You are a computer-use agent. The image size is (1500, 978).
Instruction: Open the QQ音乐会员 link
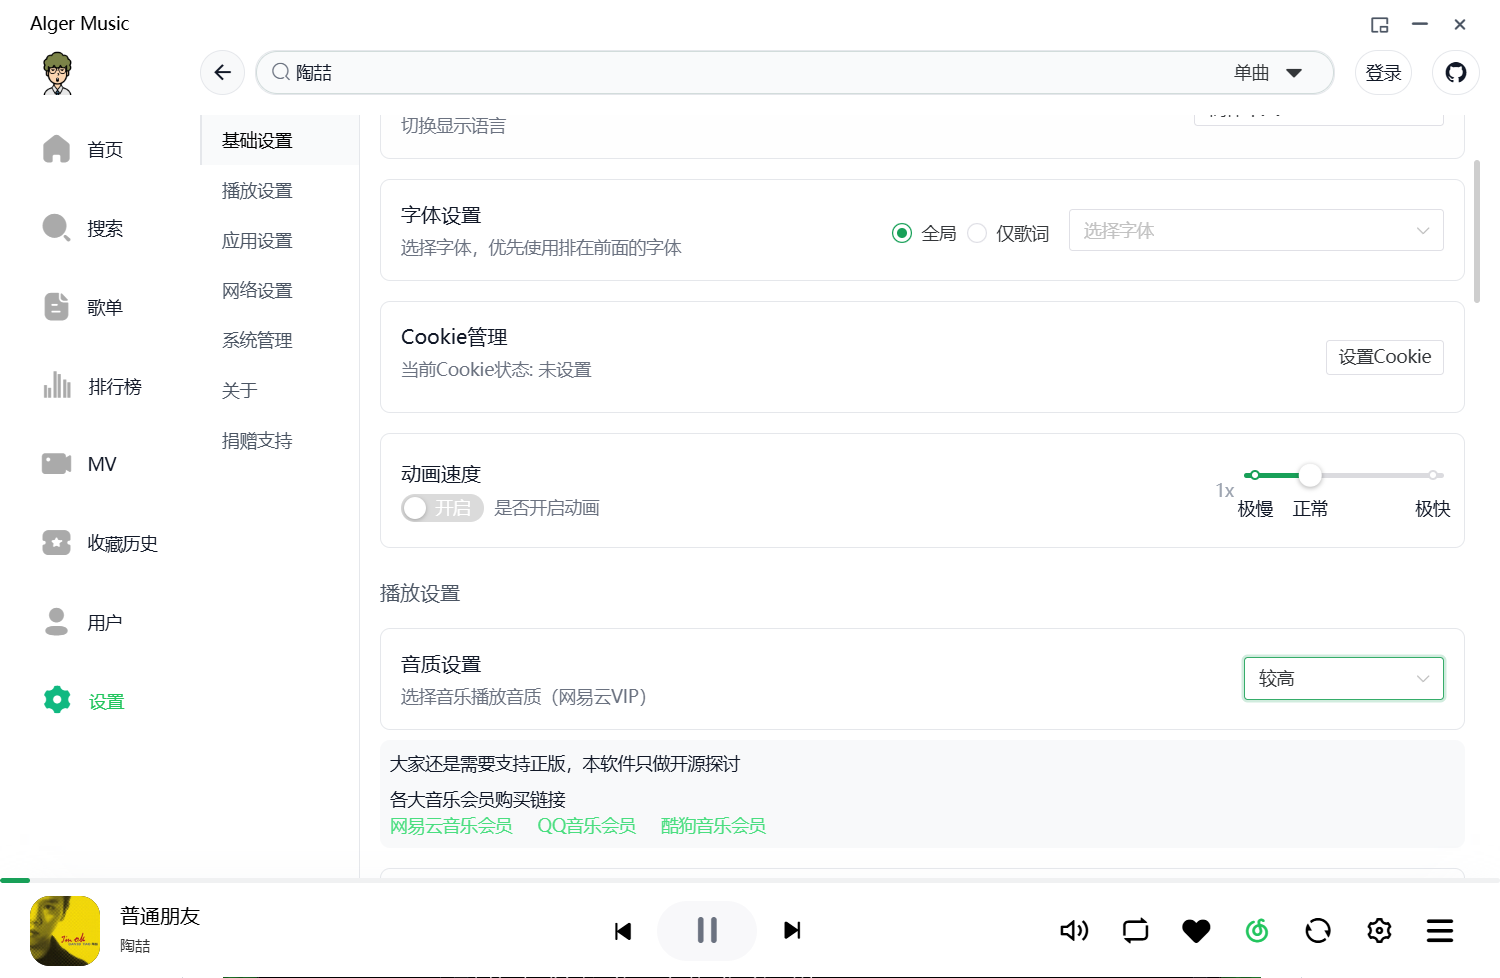tap(587, 826)
